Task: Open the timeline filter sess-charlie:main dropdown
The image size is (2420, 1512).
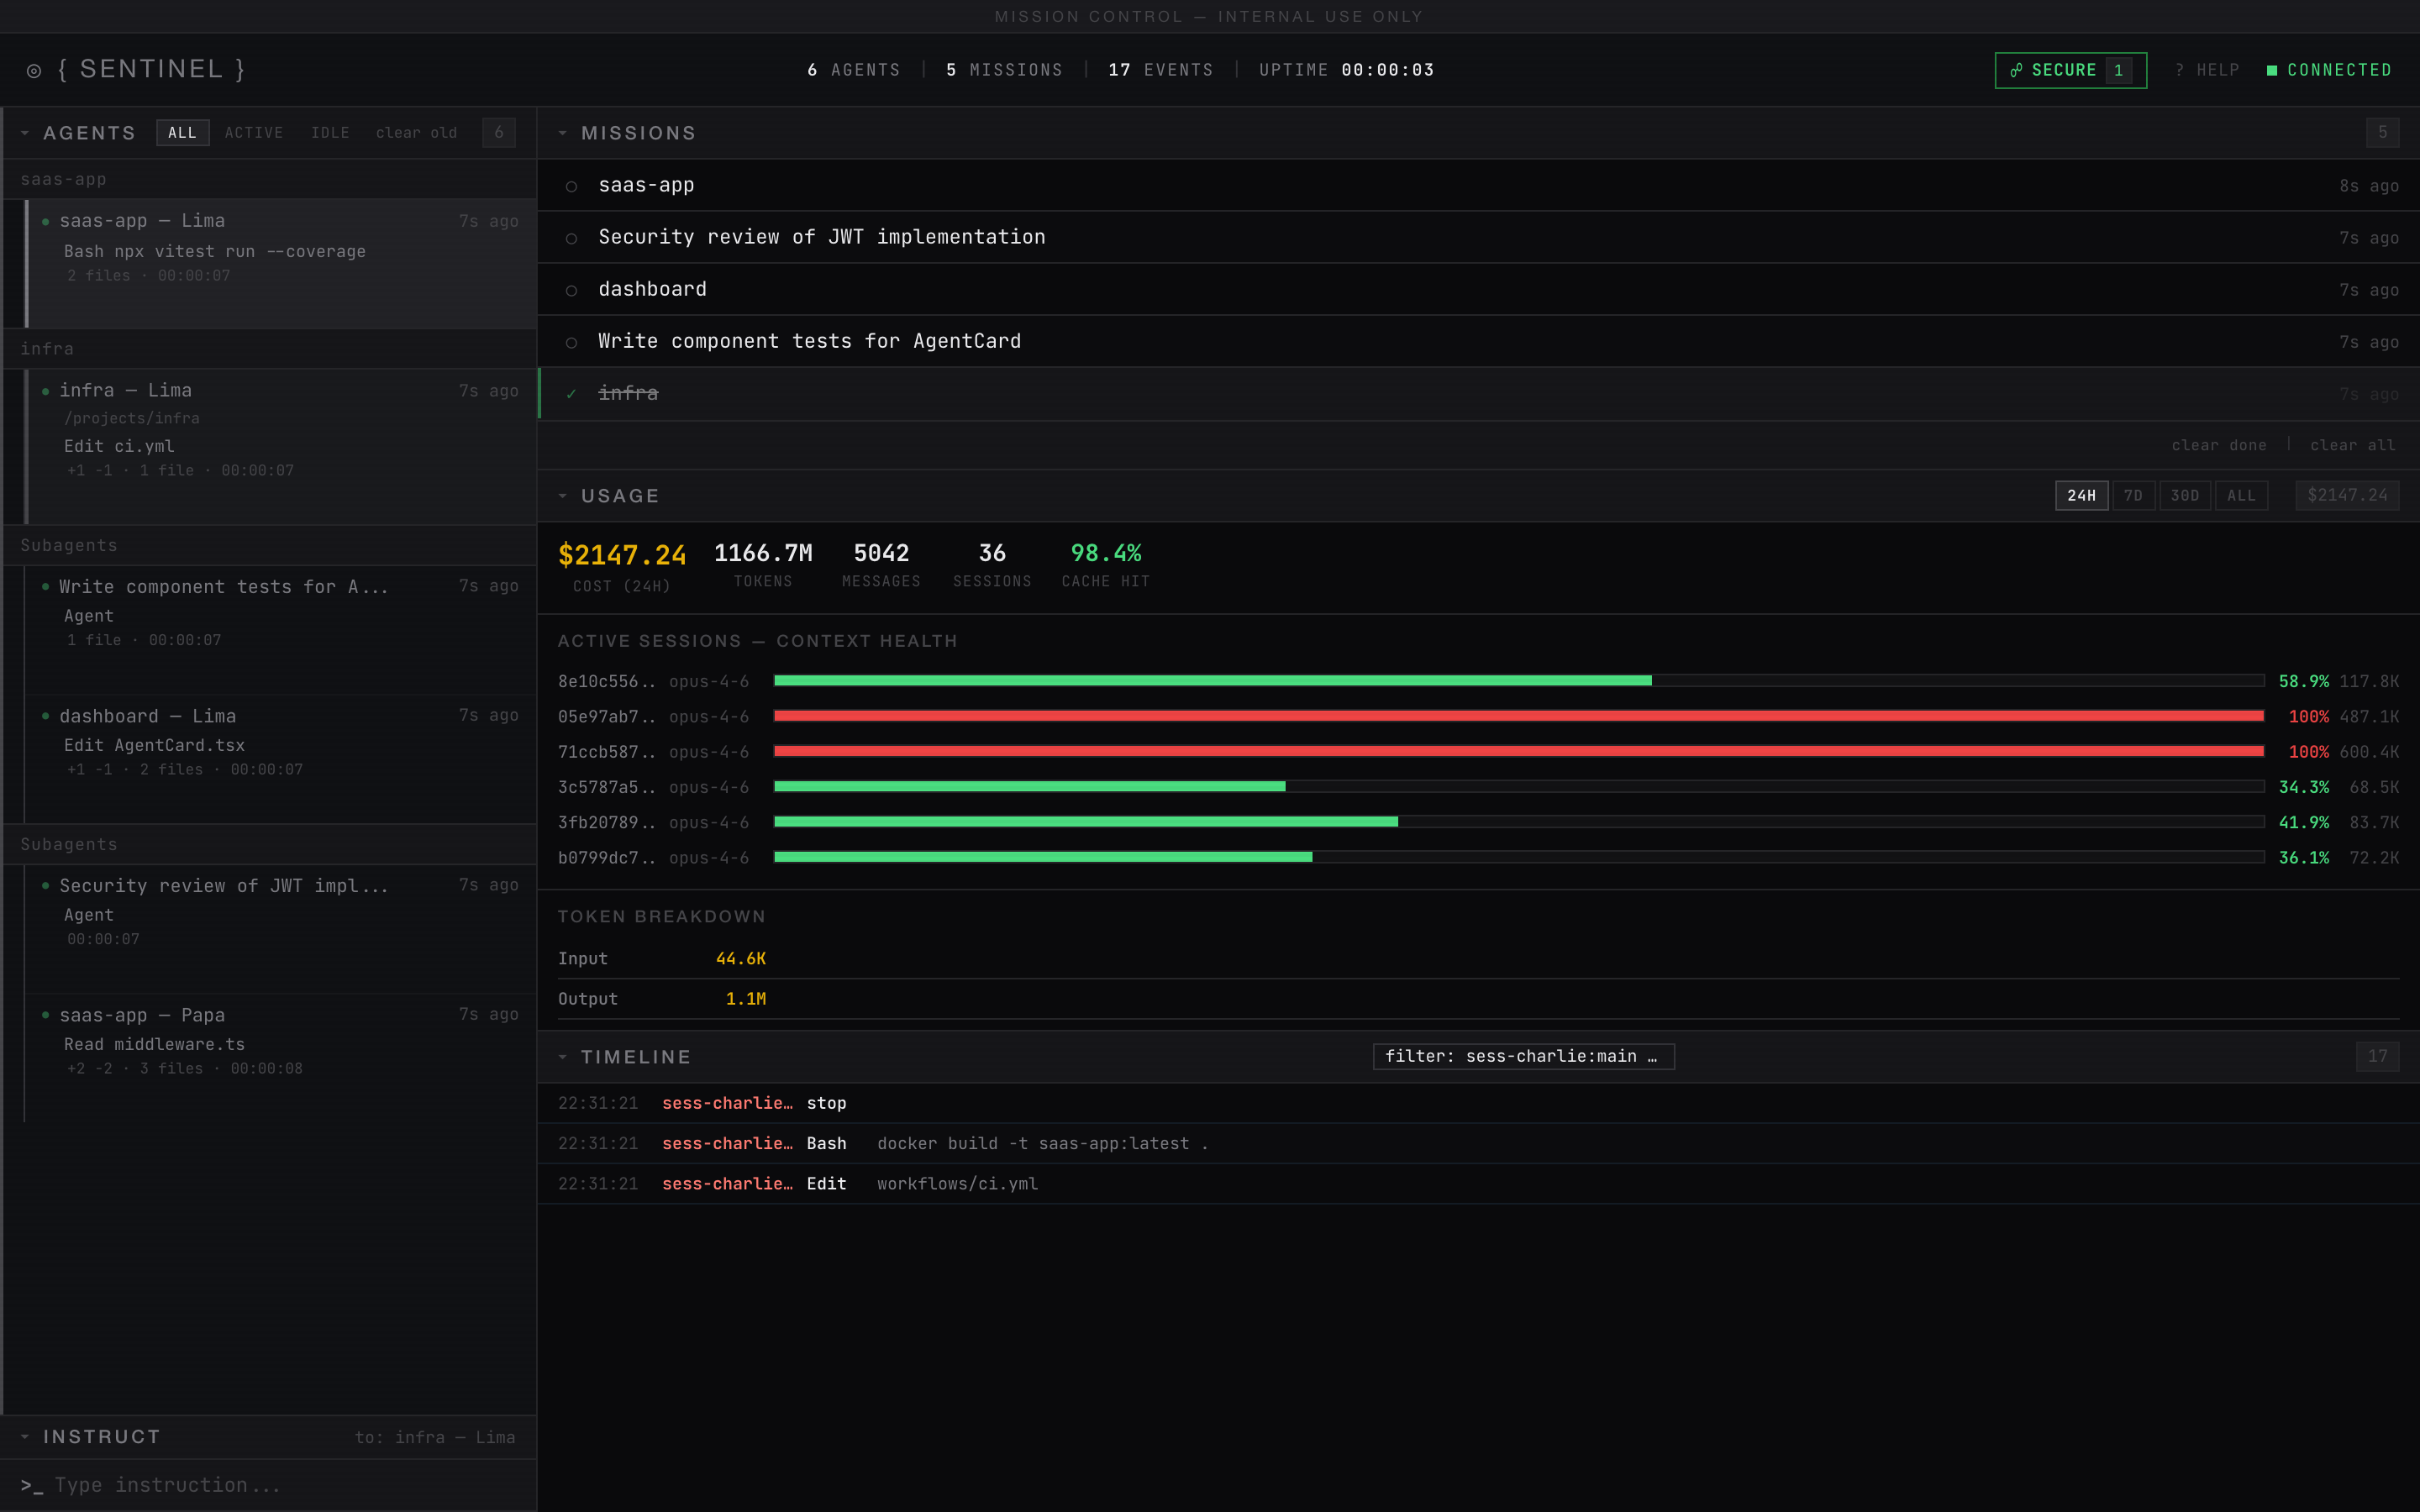Action: coord(1521,1056)
